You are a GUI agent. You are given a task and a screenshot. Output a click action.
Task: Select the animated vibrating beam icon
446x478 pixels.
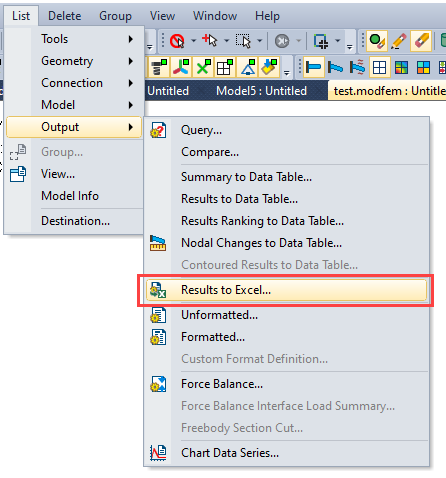point(357,67)
